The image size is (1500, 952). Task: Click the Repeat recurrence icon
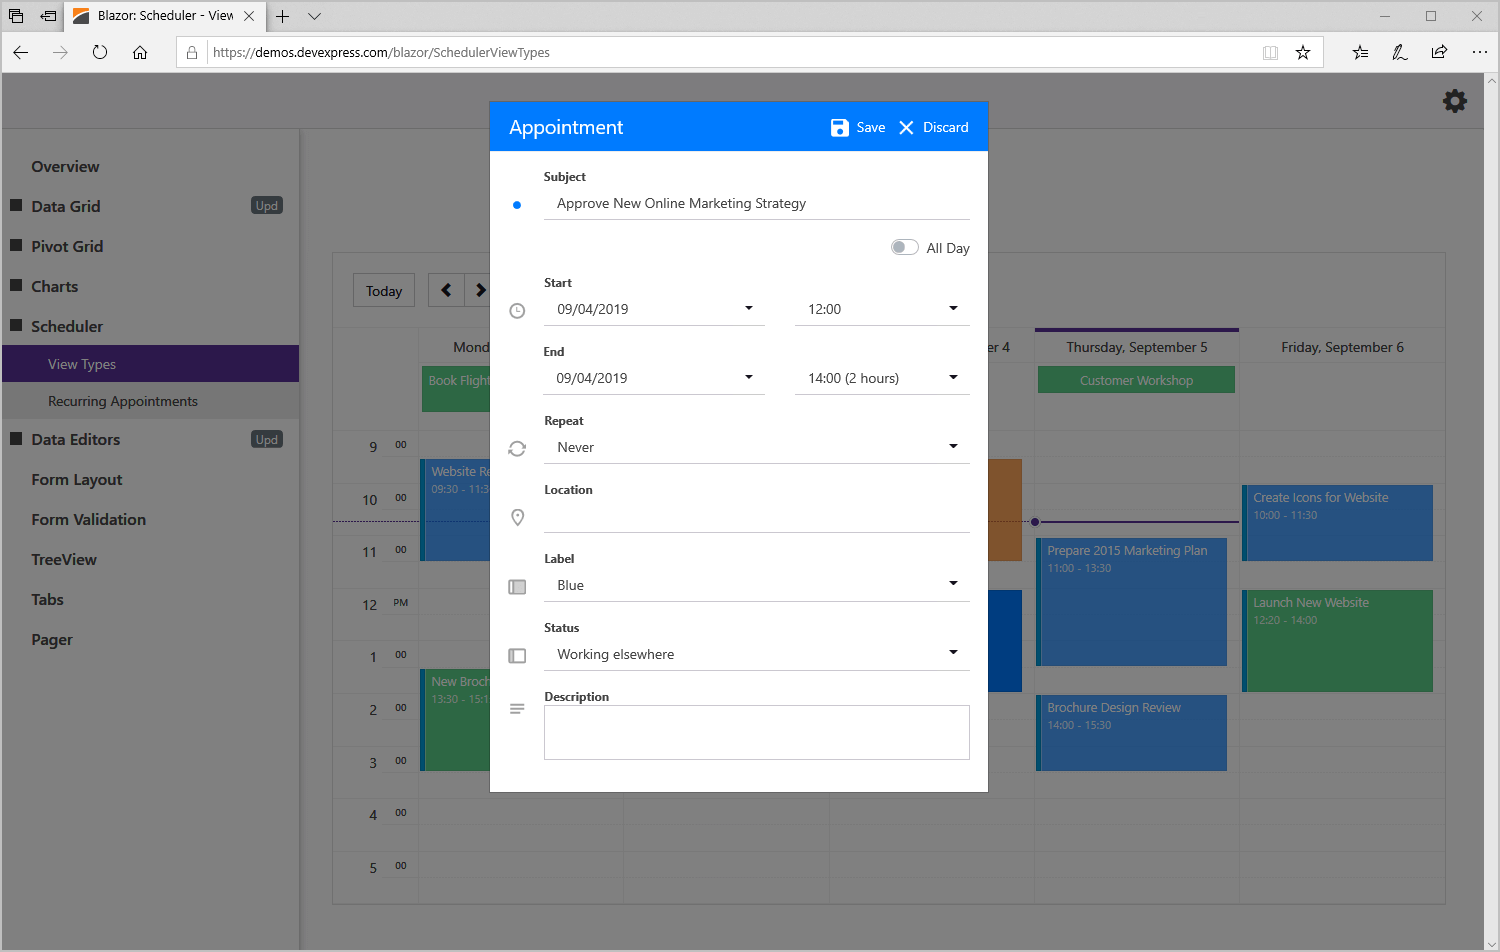[517, 449]
